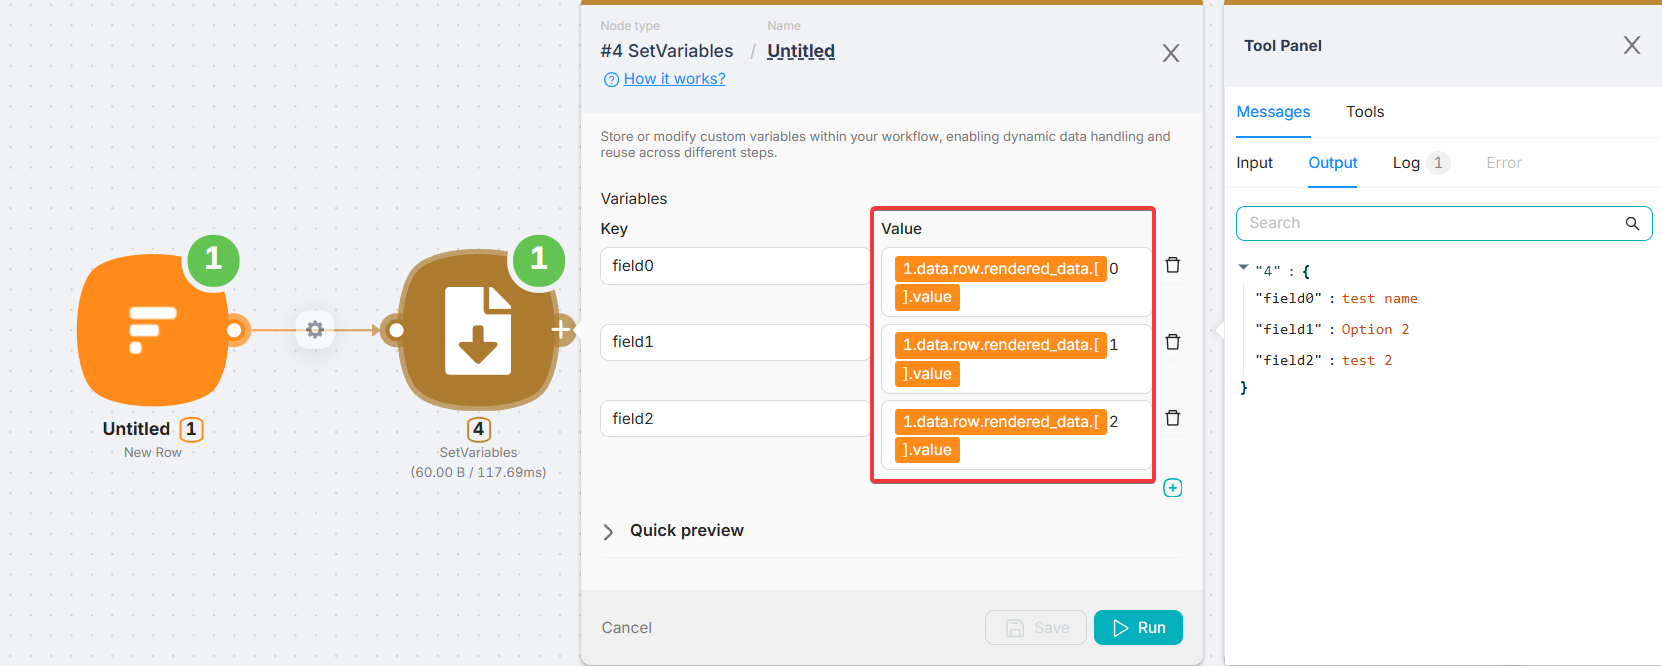Add a new variable with plus icon

(1173, 488)
